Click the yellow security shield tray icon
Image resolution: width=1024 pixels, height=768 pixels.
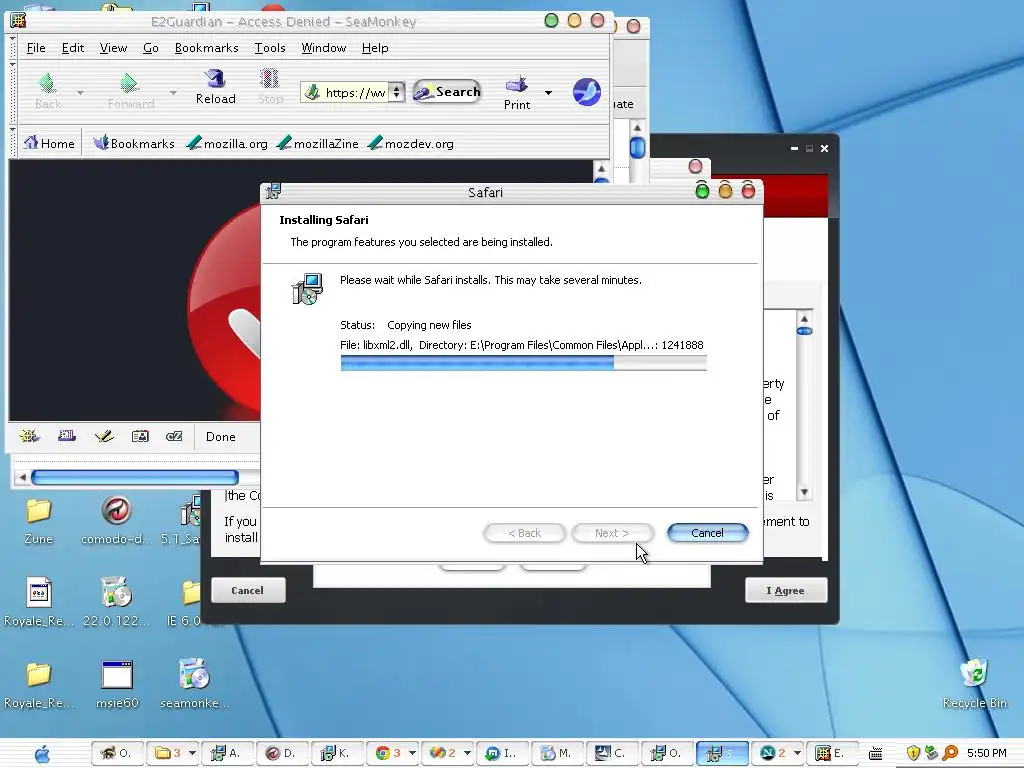[914, 754]
